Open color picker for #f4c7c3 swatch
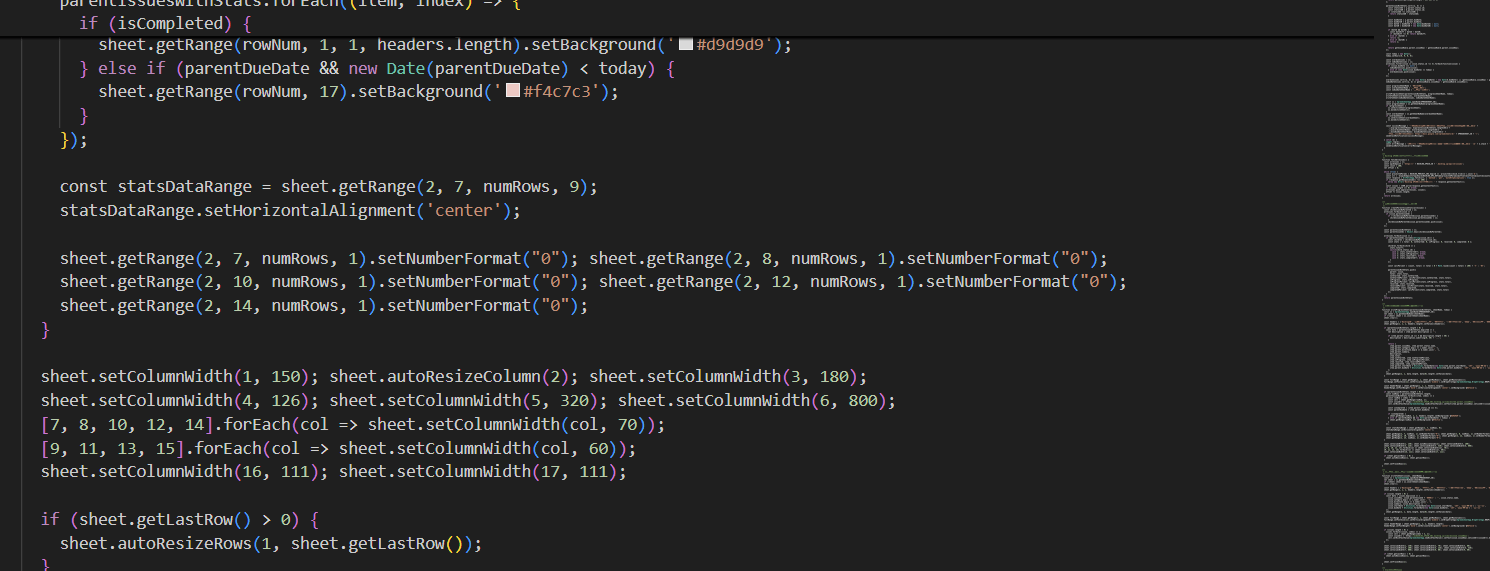 [x=513, y=91]
